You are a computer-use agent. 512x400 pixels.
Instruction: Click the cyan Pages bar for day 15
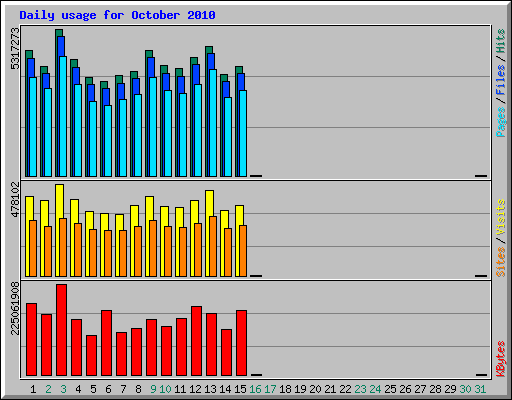(x=243, y=133)
